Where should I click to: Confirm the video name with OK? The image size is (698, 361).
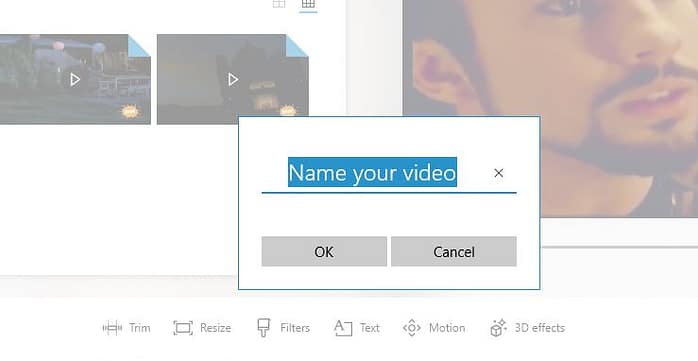pyautogui.click(x=324, y=251)
